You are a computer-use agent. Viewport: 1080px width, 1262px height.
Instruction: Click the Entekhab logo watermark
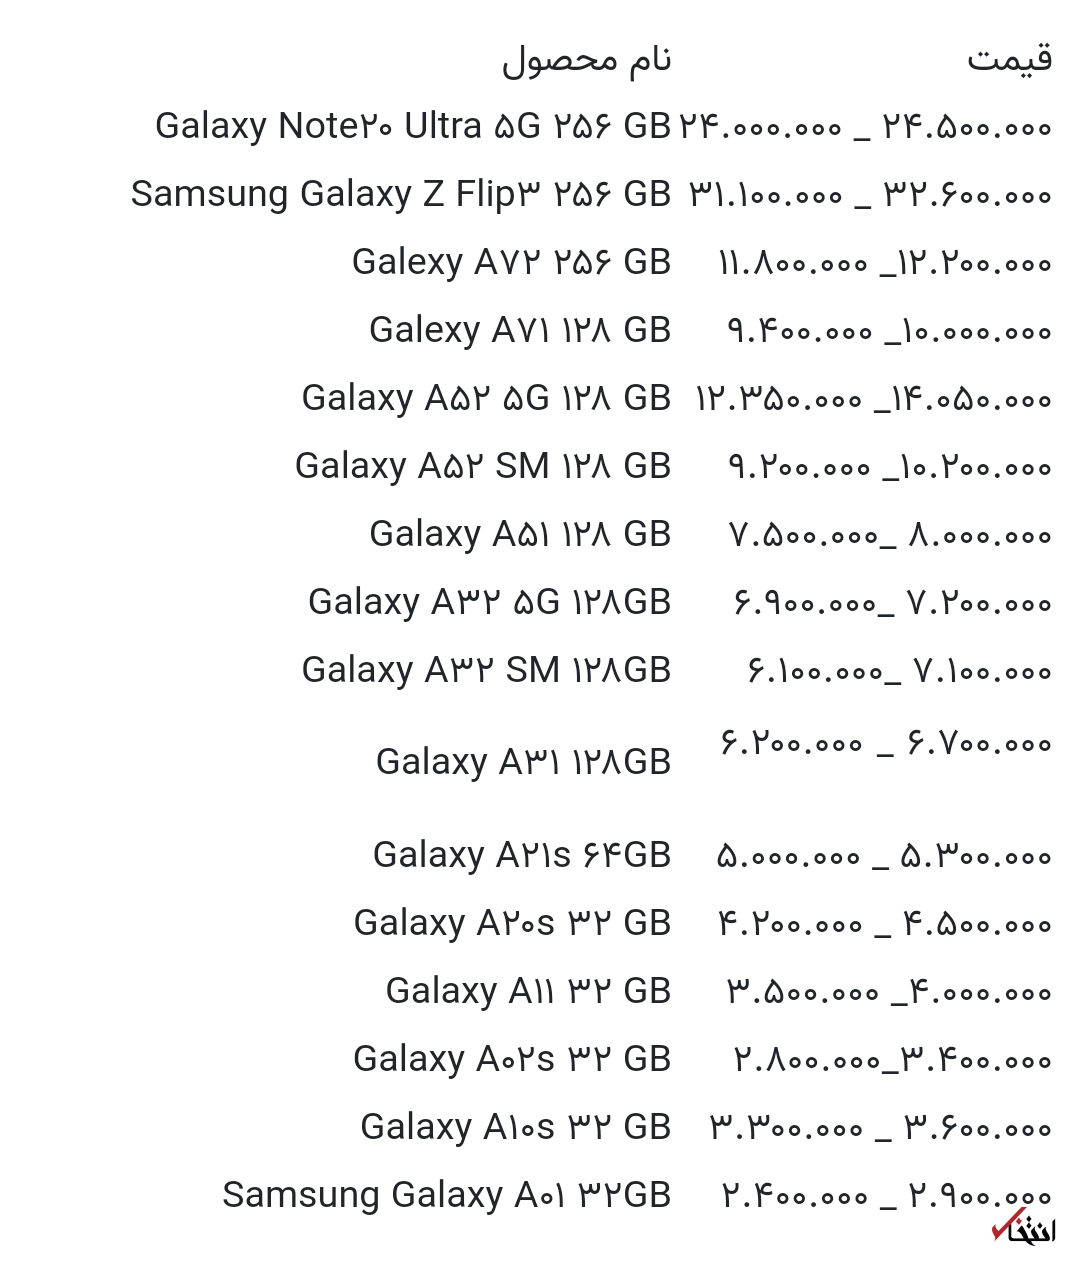[x=1023, y=1228]
